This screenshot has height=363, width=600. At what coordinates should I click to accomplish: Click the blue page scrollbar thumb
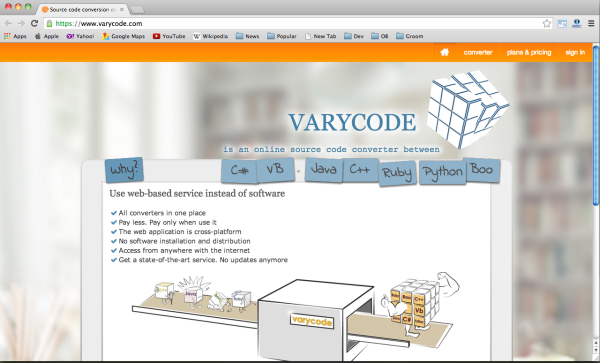click(x=596, y=126)
